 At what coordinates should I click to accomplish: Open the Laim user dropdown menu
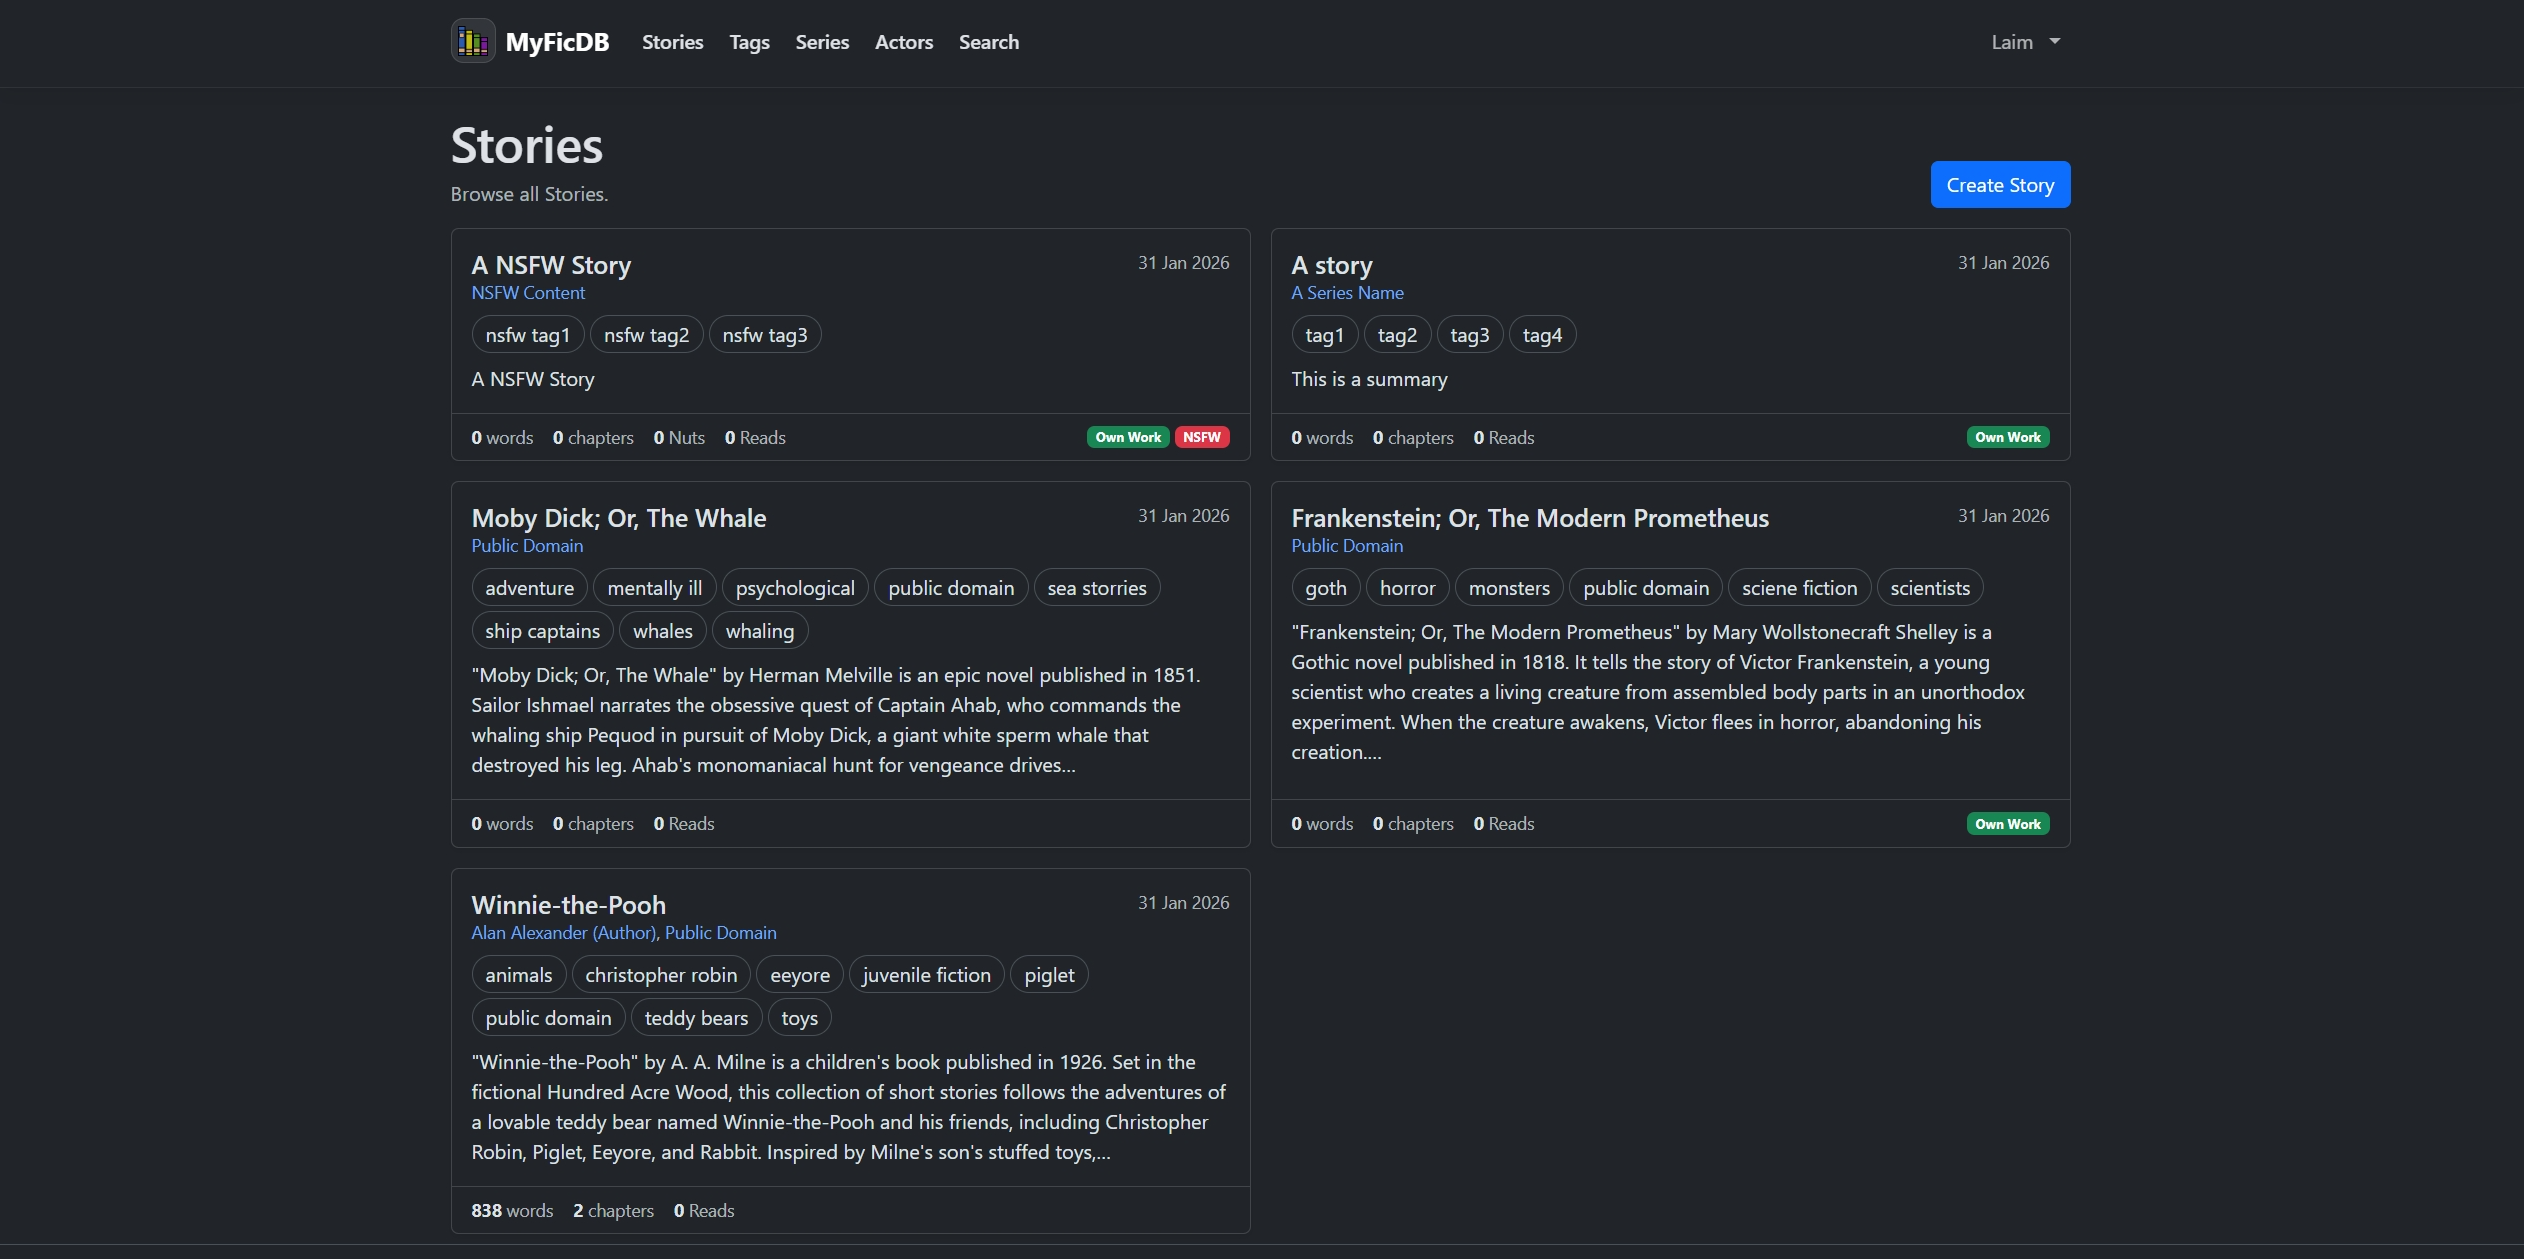click(2024, 42)
